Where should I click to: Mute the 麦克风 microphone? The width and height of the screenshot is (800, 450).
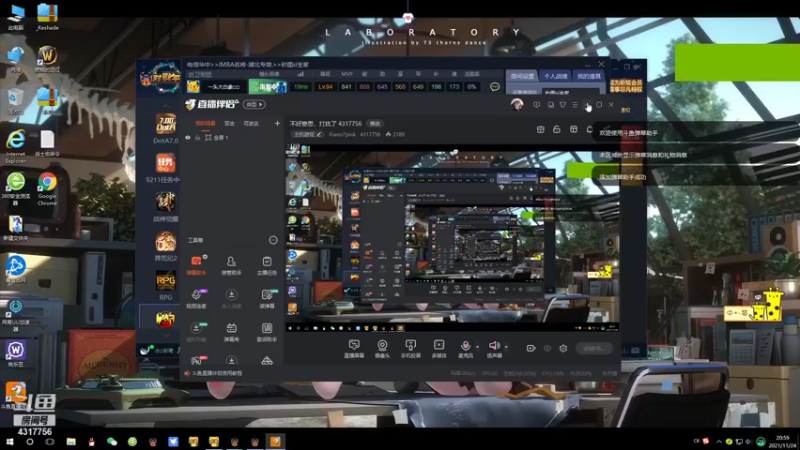pos(465,348)
